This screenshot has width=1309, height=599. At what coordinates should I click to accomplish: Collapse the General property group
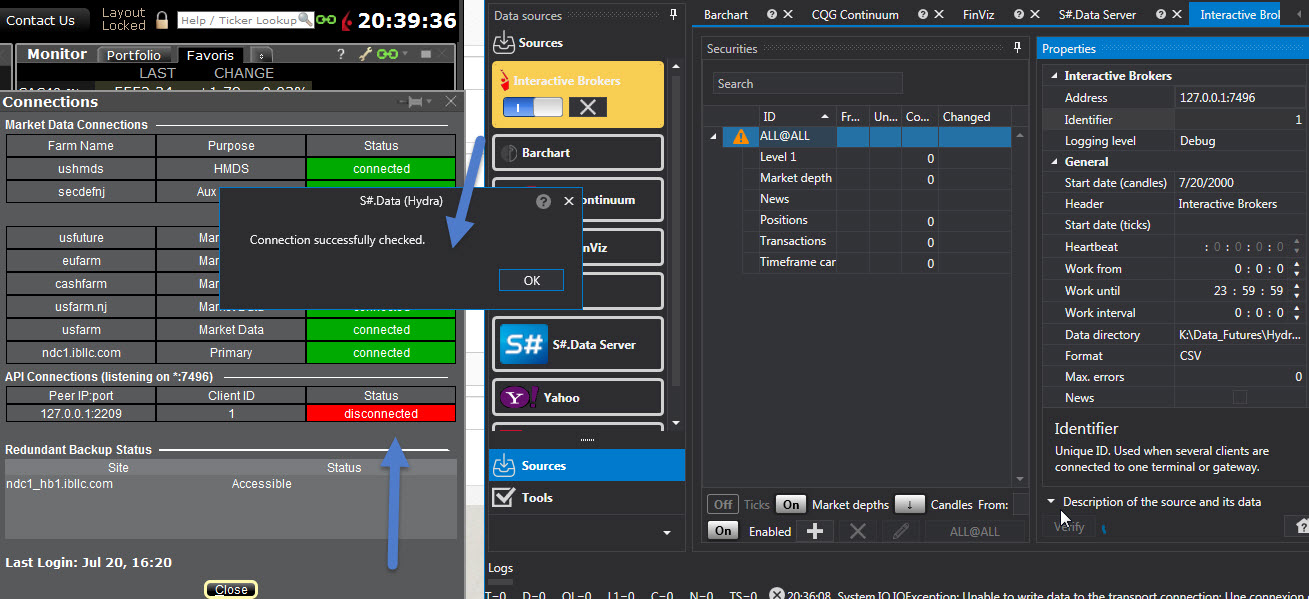pos(1052,162)
